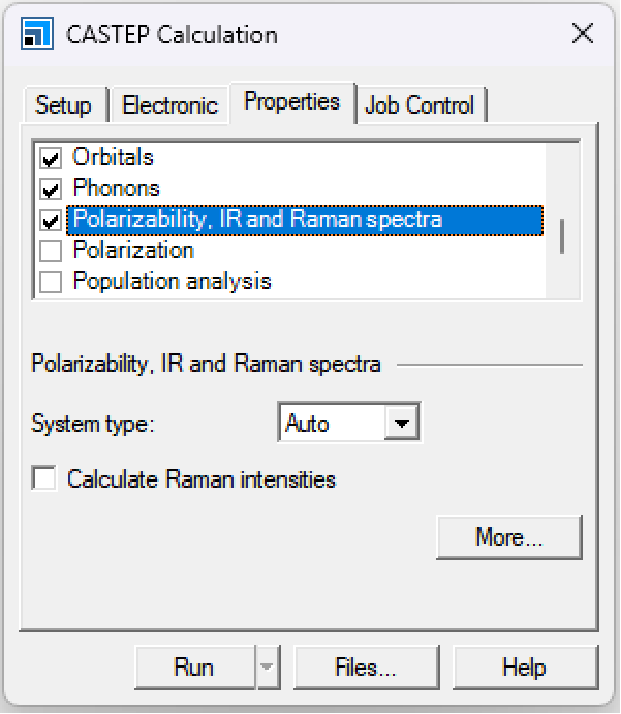Click the CASTEP Calculation title bar icon
The image size is (621, 714).
pos(36,34)
